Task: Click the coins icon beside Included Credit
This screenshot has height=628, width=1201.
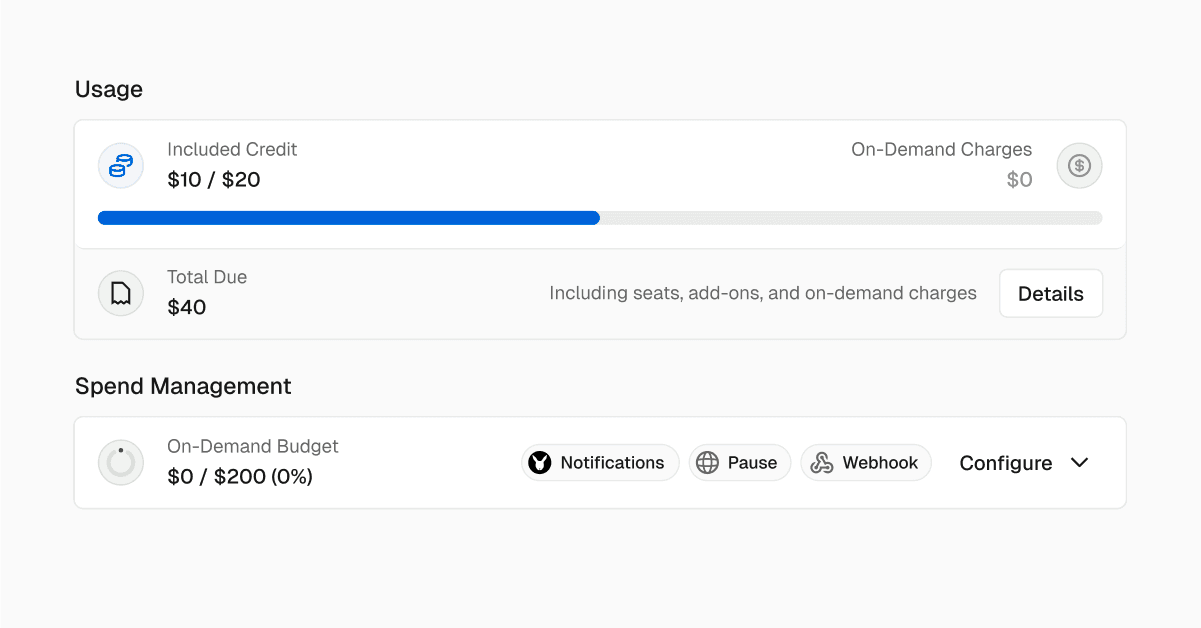Action: tap(121, 165)
